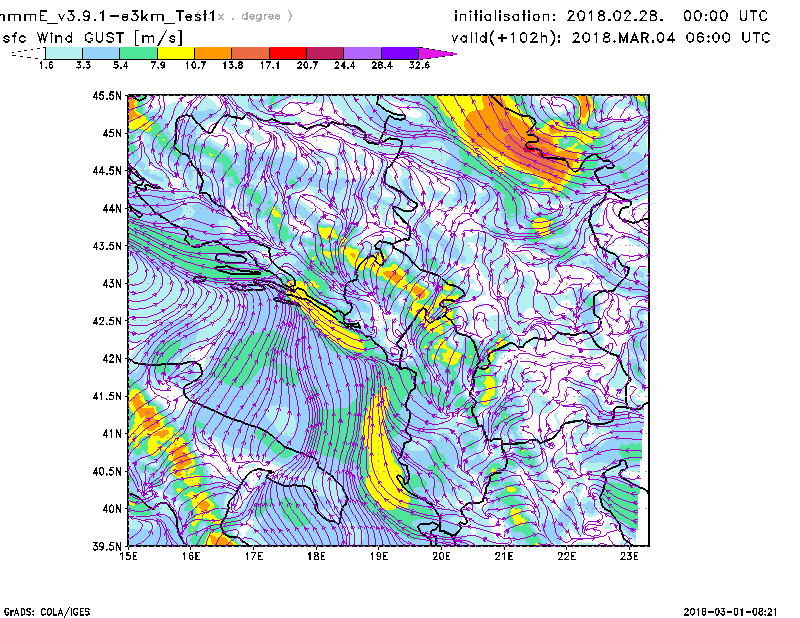Click the '32.6' legend value
The image size is (800, 618).
[419, 65]
